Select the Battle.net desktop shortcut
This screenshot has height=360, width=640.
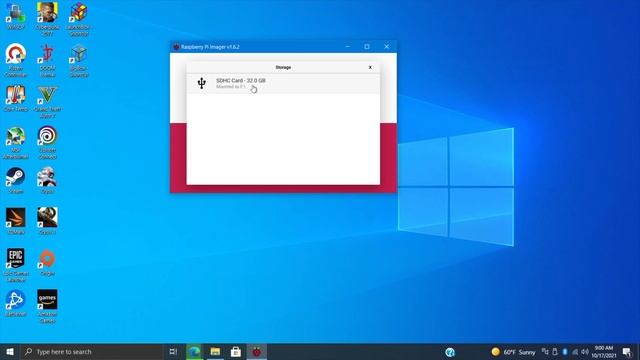16,303
